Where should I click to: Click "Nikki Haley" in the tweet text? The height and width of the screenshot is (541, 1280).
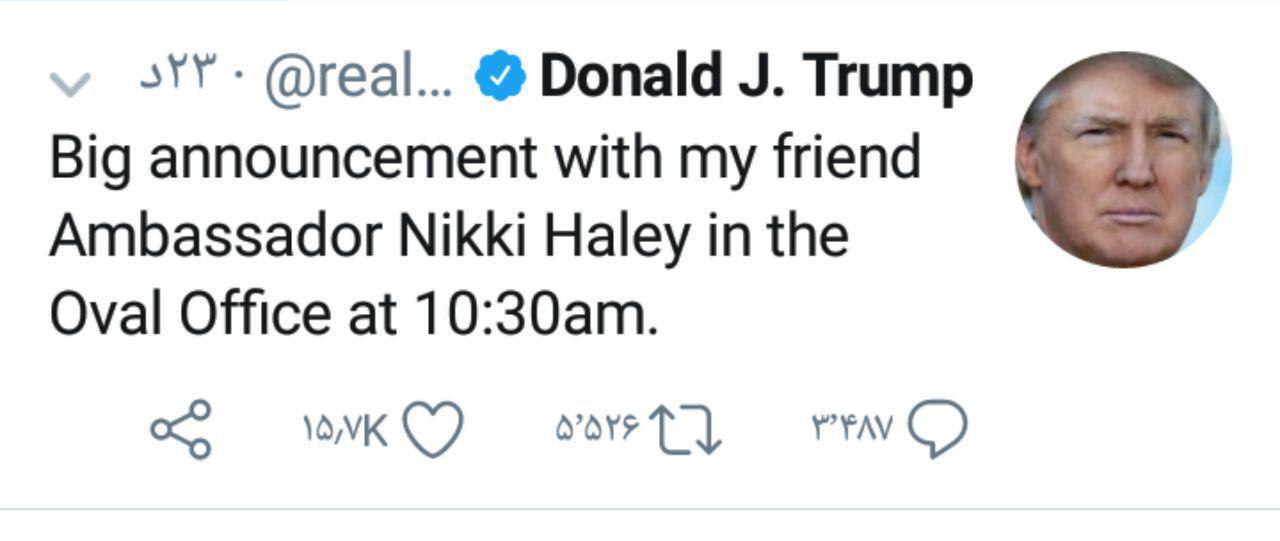tap(530, 237)
